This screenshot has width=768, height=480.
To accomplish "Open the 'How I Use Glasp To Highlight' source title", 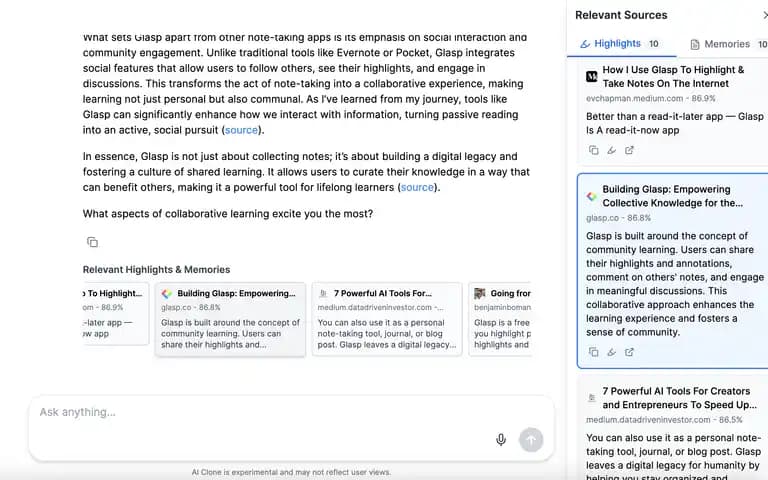I will 673,77.
